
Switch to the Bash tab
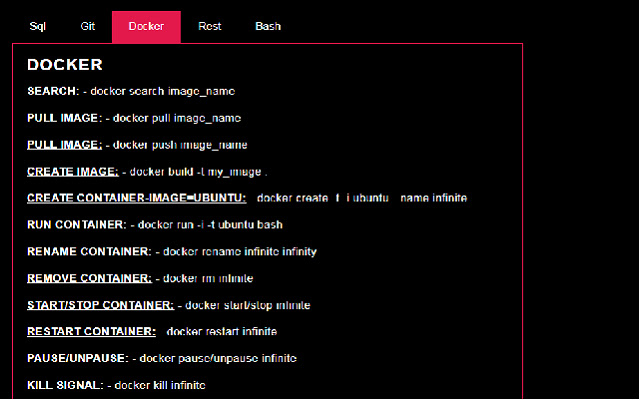pos(268,27)
